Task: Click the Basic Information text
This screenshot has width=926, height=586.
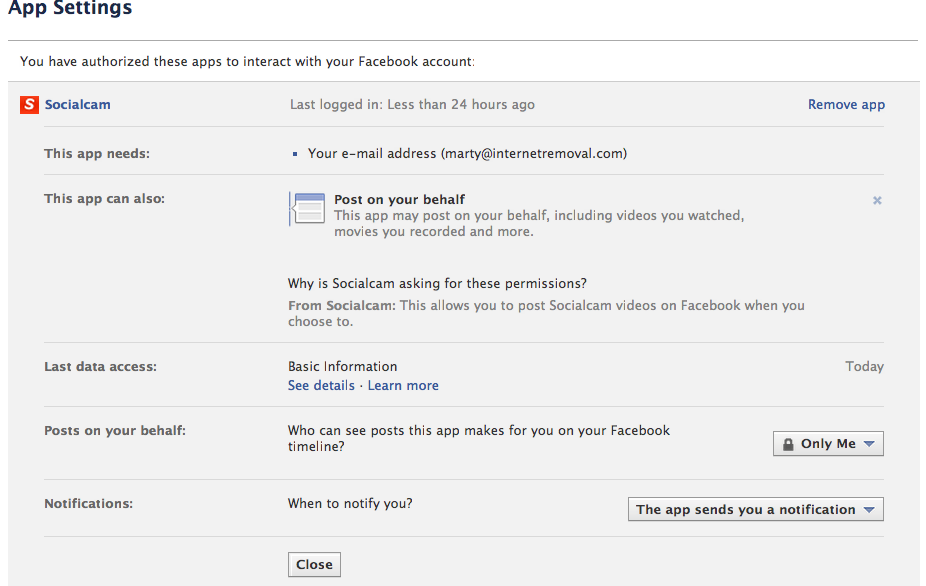Action: coord(343,366)
